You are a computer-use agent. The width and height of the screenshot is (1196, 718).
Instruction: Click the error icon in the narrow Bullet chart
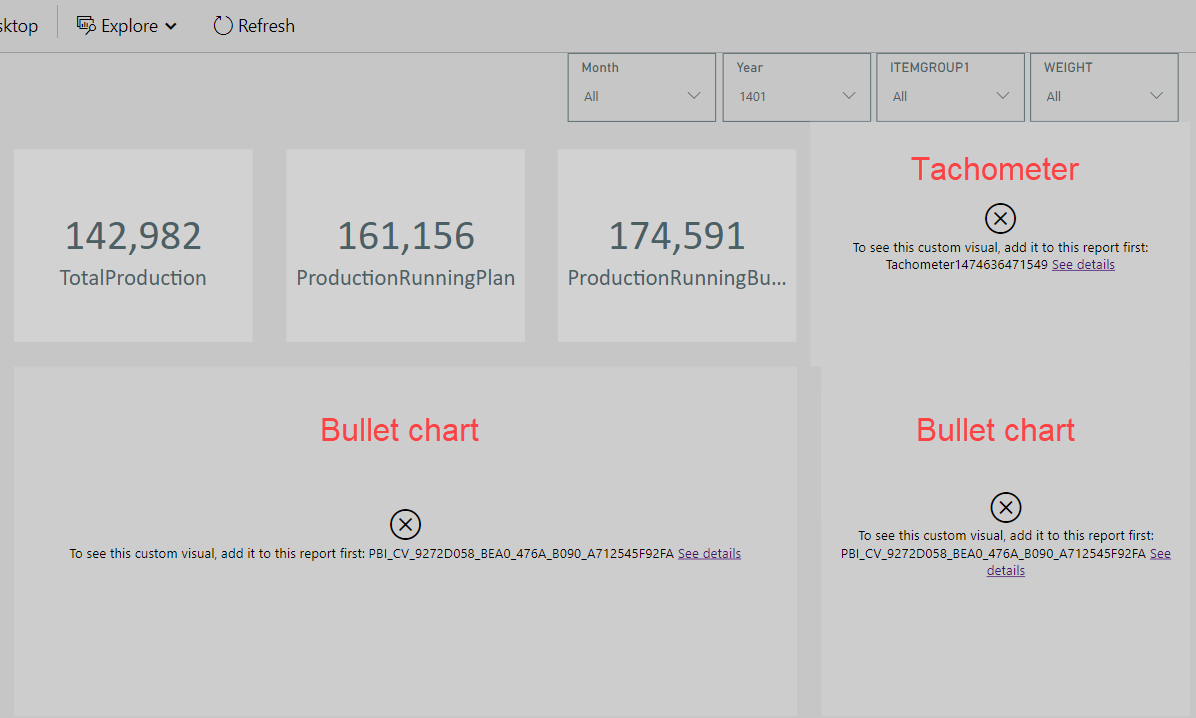click(x=1005, y=507)
